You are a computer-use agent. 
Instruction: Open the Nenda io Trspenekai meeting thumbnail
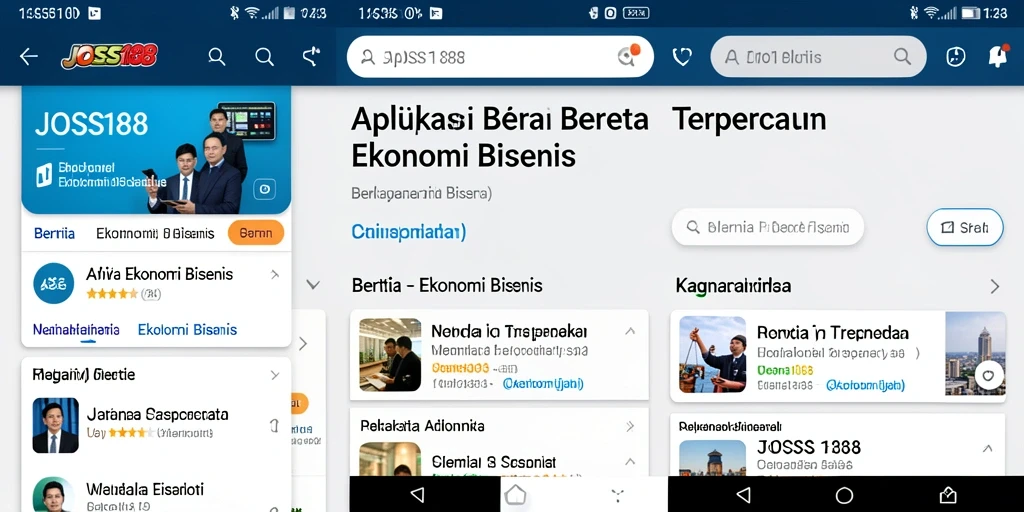(x=390, y=355)
